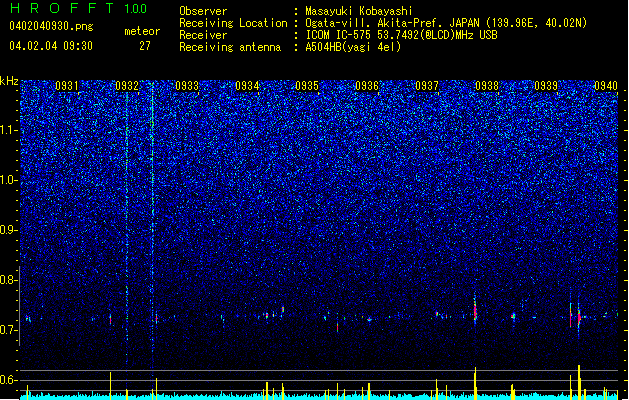Click the meteor count value 27
629x400 pixels.
(x=145, y=46)
